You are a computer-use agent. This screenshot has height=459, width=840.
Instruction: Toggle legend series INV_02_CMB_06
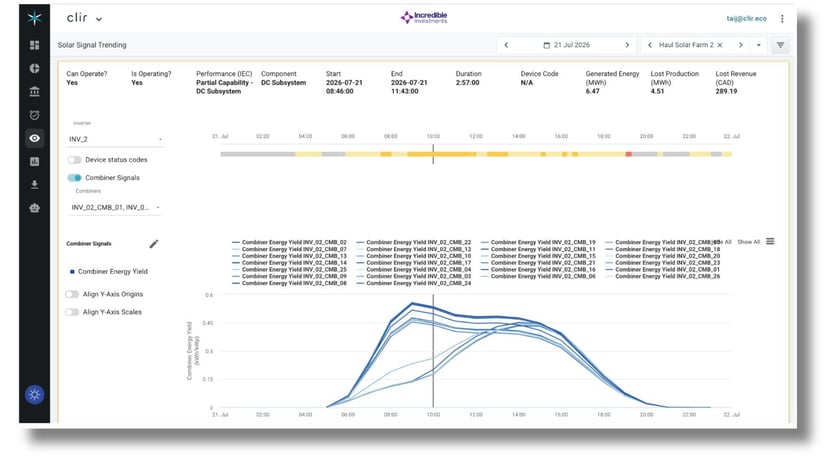[538, 276]
